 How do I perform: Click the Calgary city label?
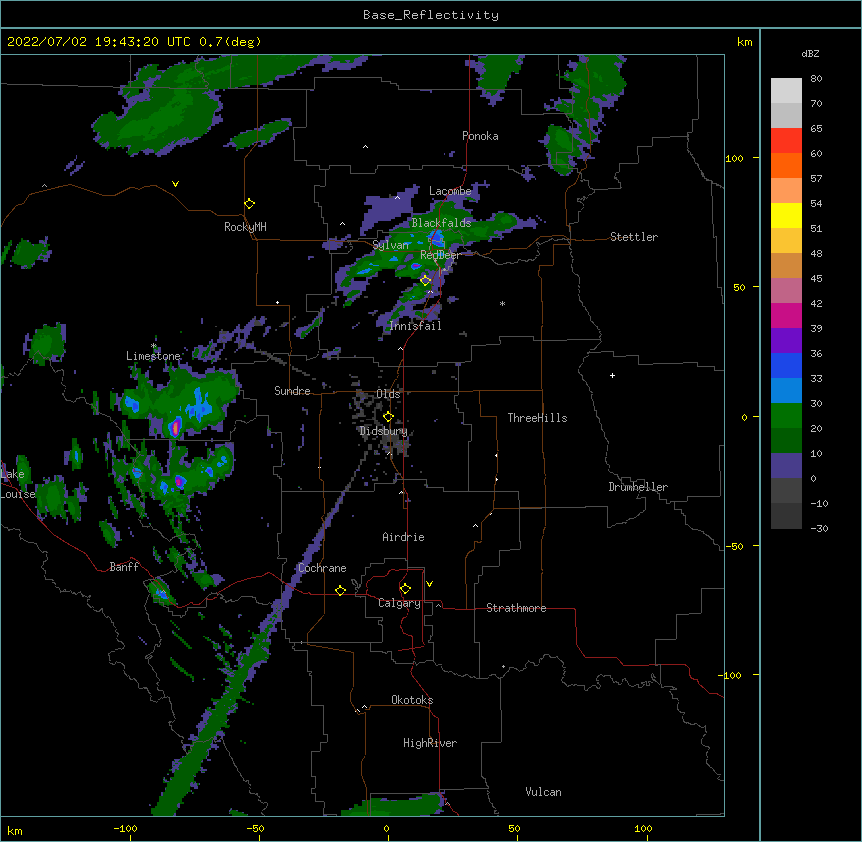tap(400, 603)
